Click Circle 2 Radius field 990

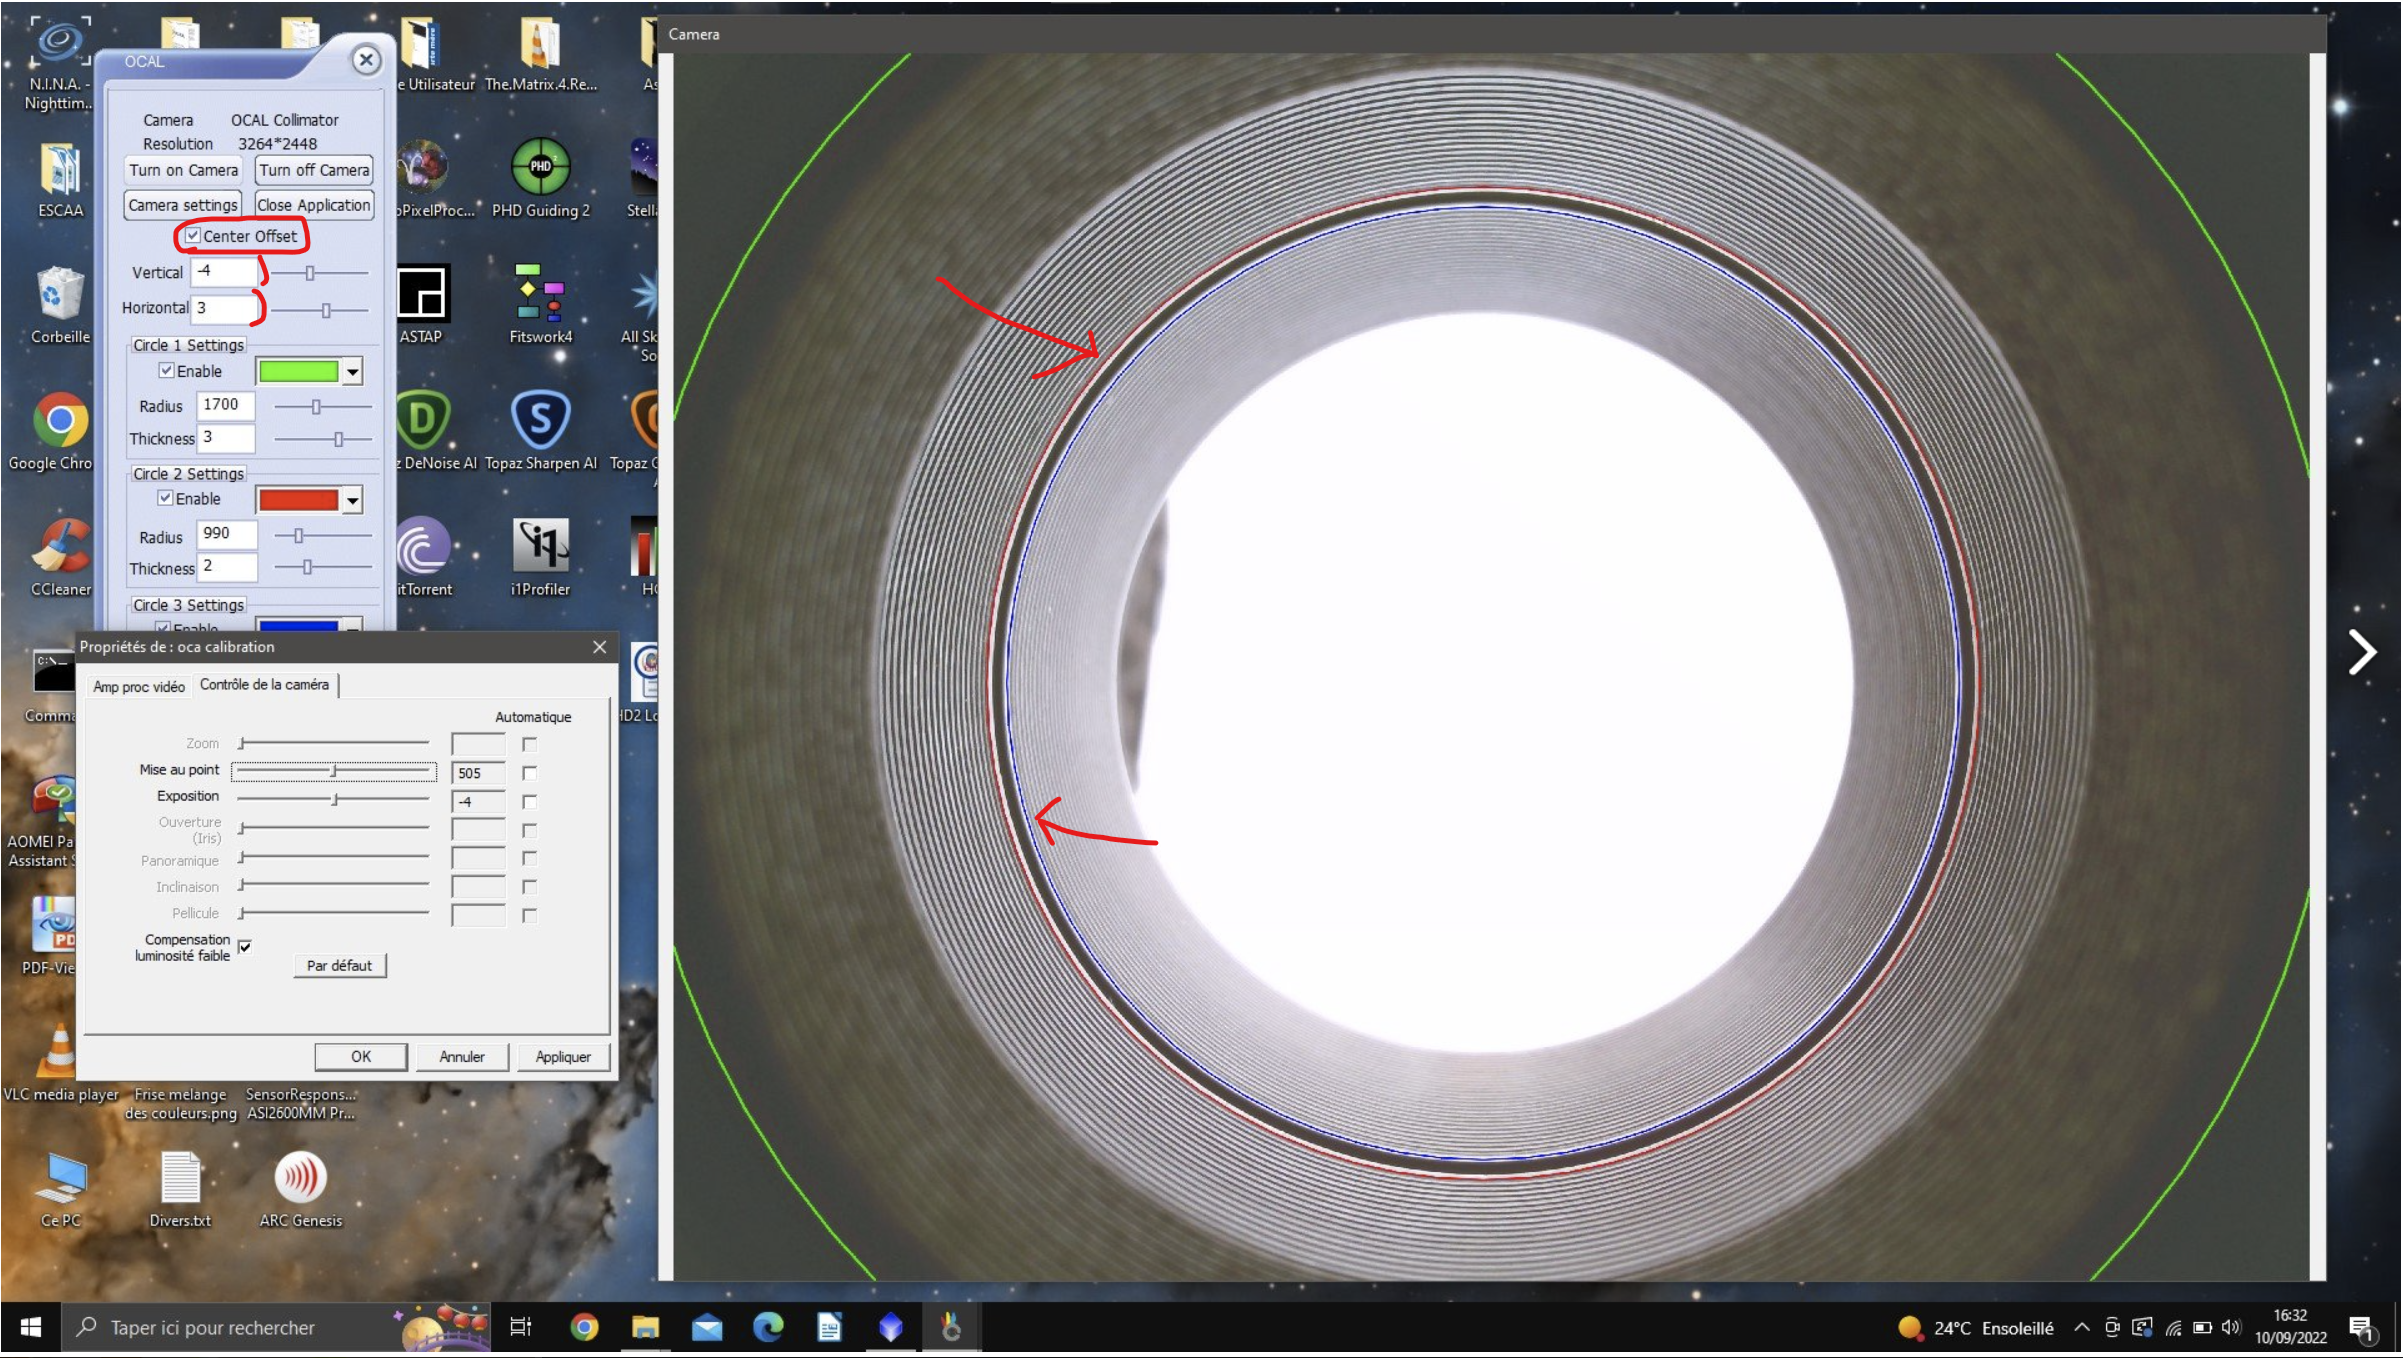click(x=227, y=534)
